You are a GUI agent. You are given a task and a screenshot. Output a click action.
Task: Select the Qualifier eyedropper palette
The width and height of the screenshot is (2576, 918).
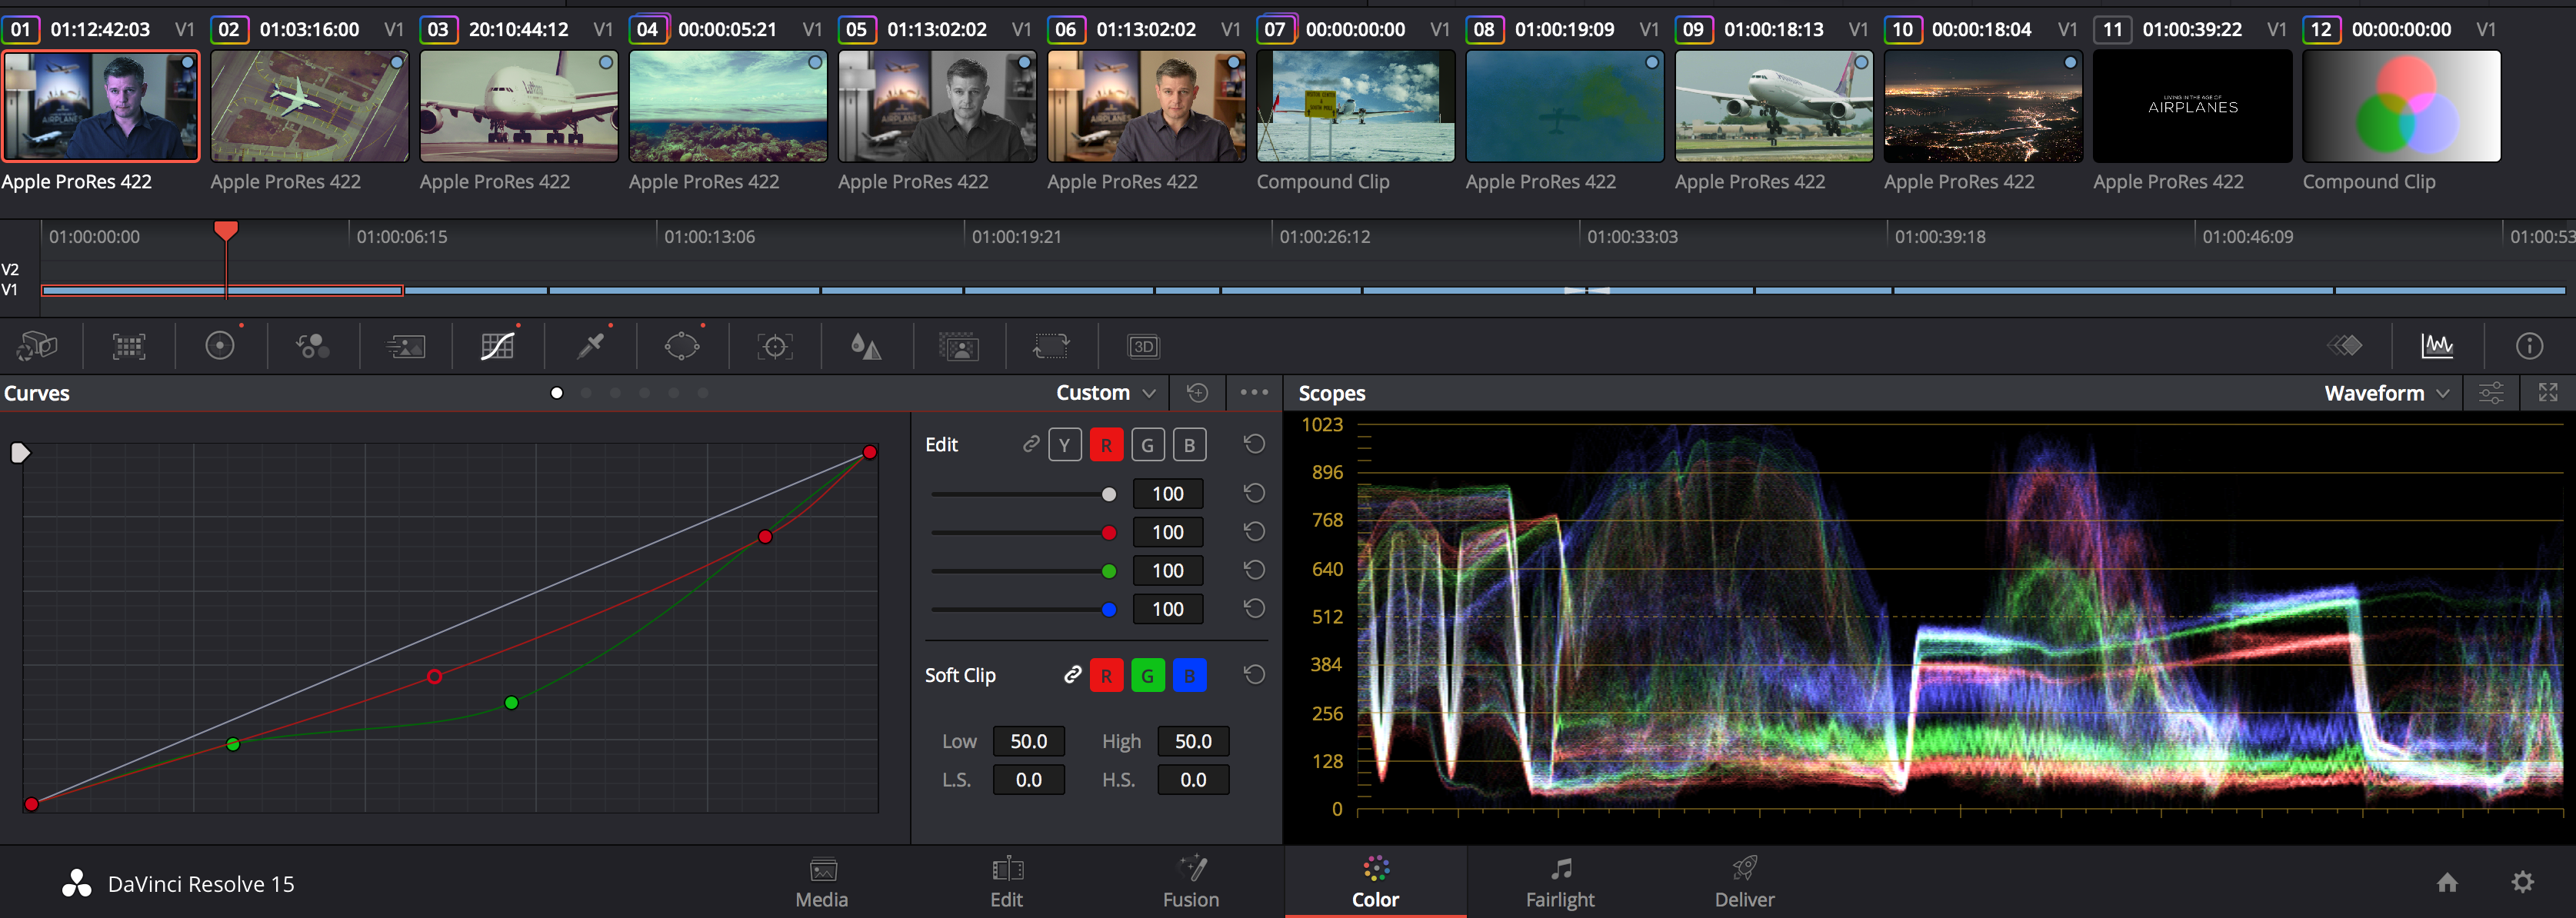pyautogui.click(x=591, y=346)
